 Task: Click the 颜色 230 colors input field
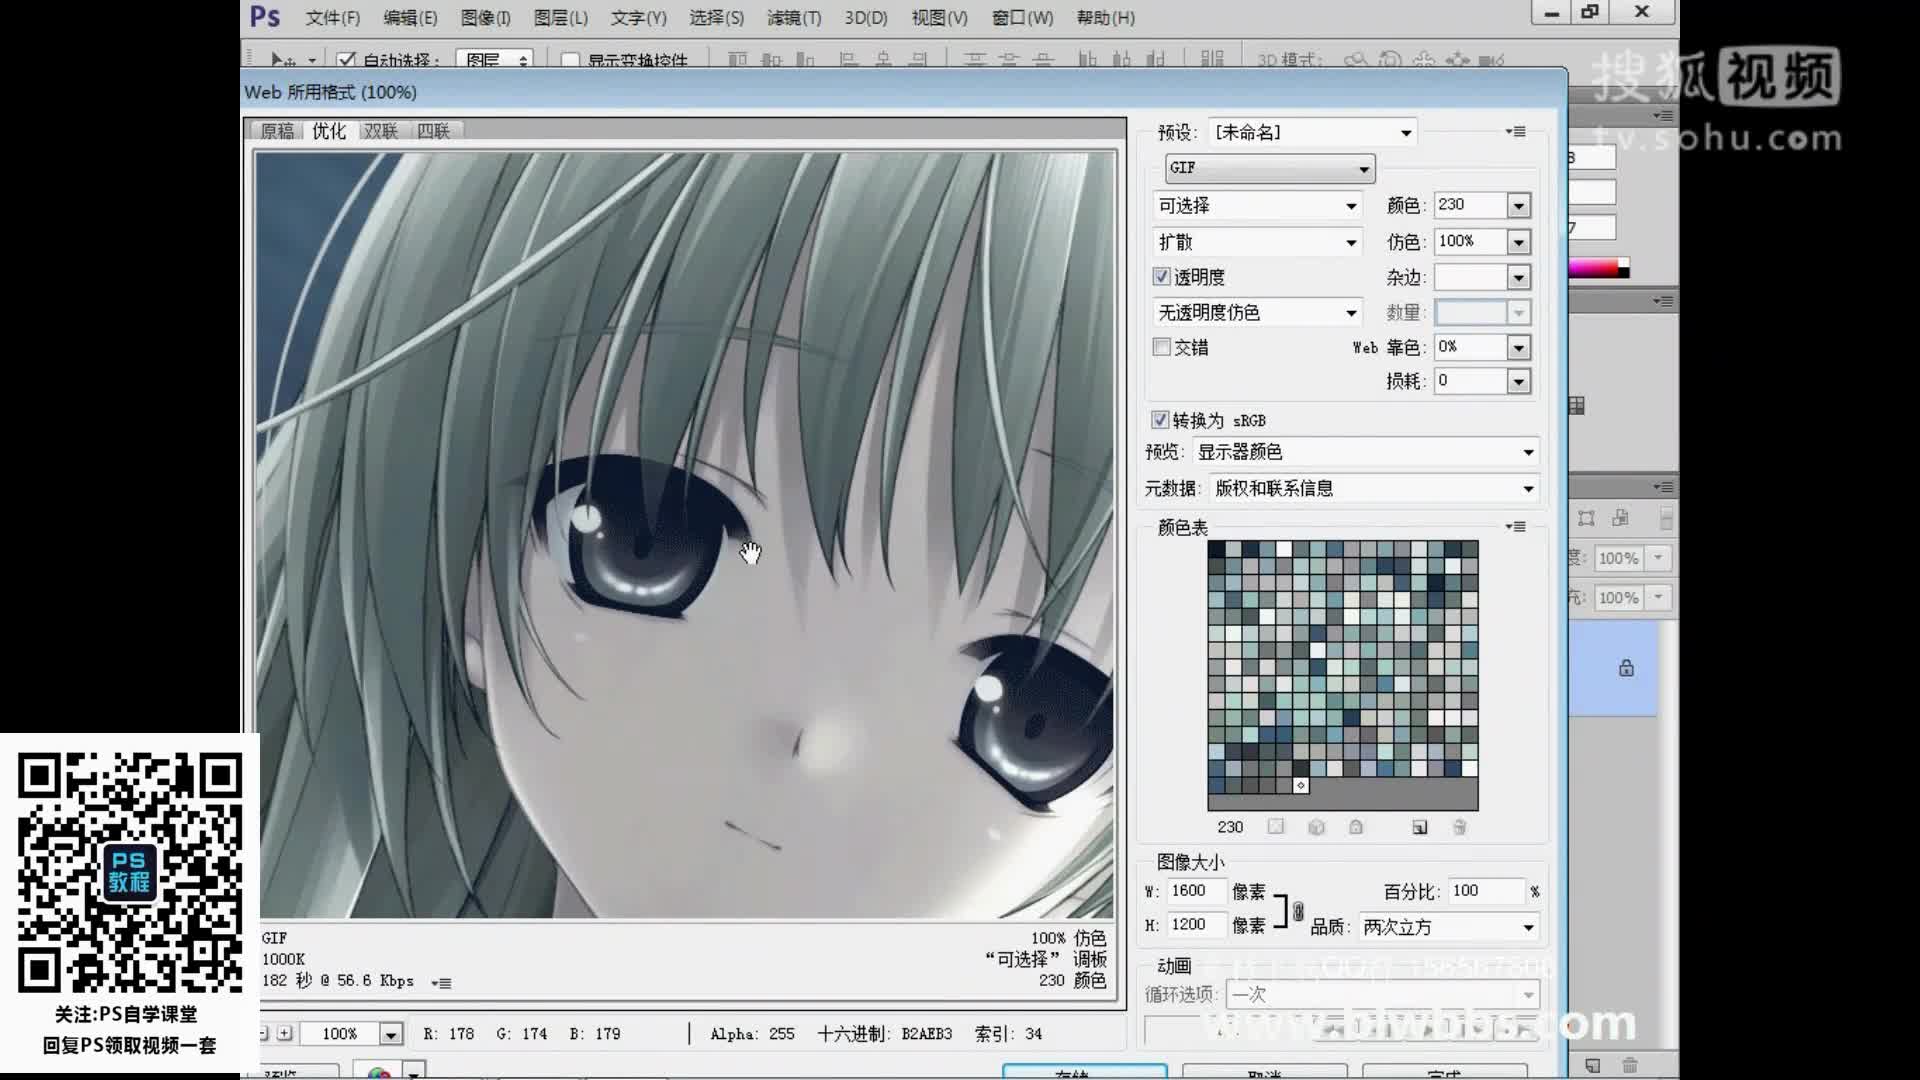(x=1470, y=205)
